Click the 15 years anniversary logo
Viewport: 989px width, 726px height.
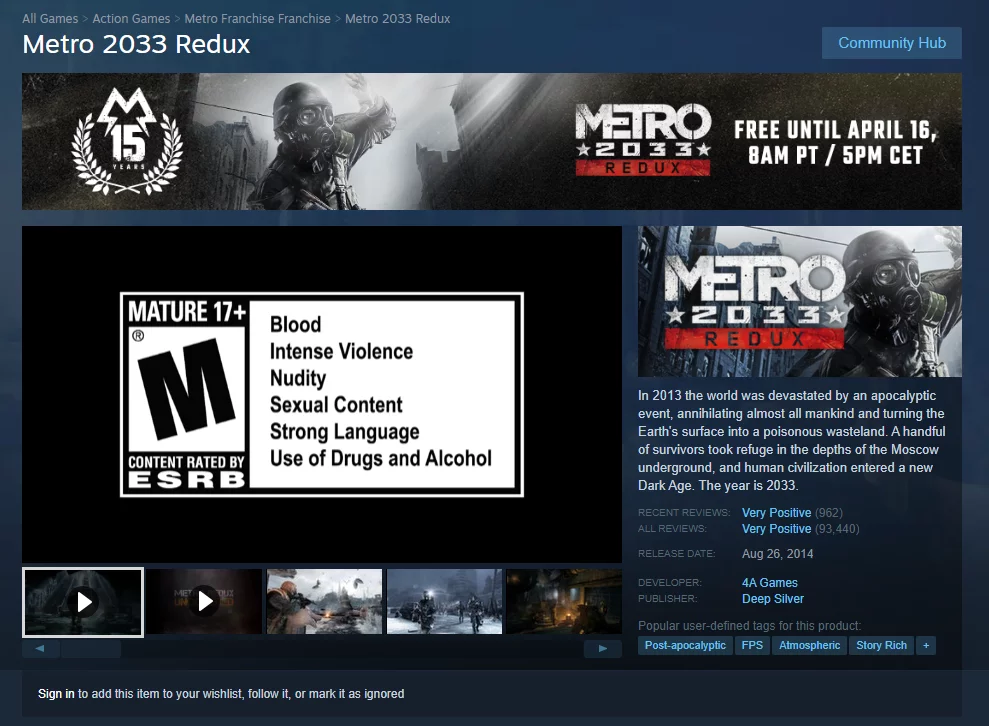pyautogui.click(x=127, y=141)
